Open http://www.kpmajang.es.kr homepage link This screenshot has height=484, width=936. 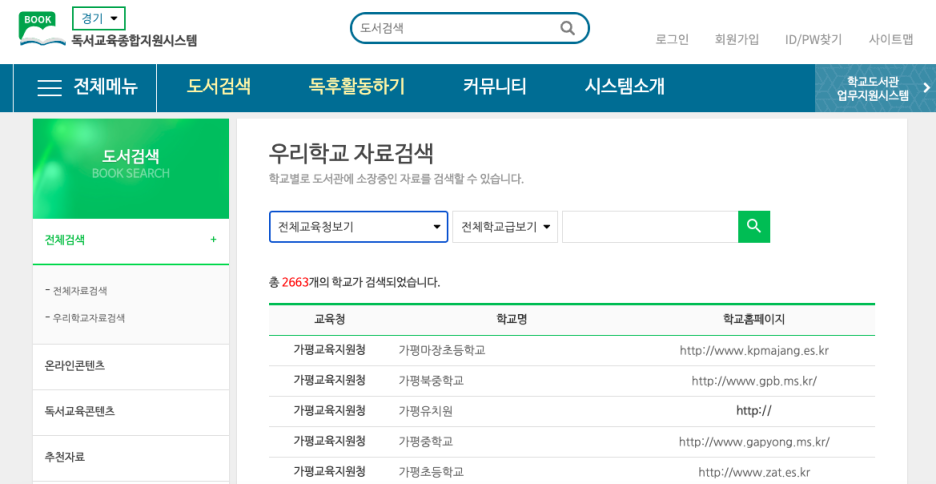coord(754,350)
